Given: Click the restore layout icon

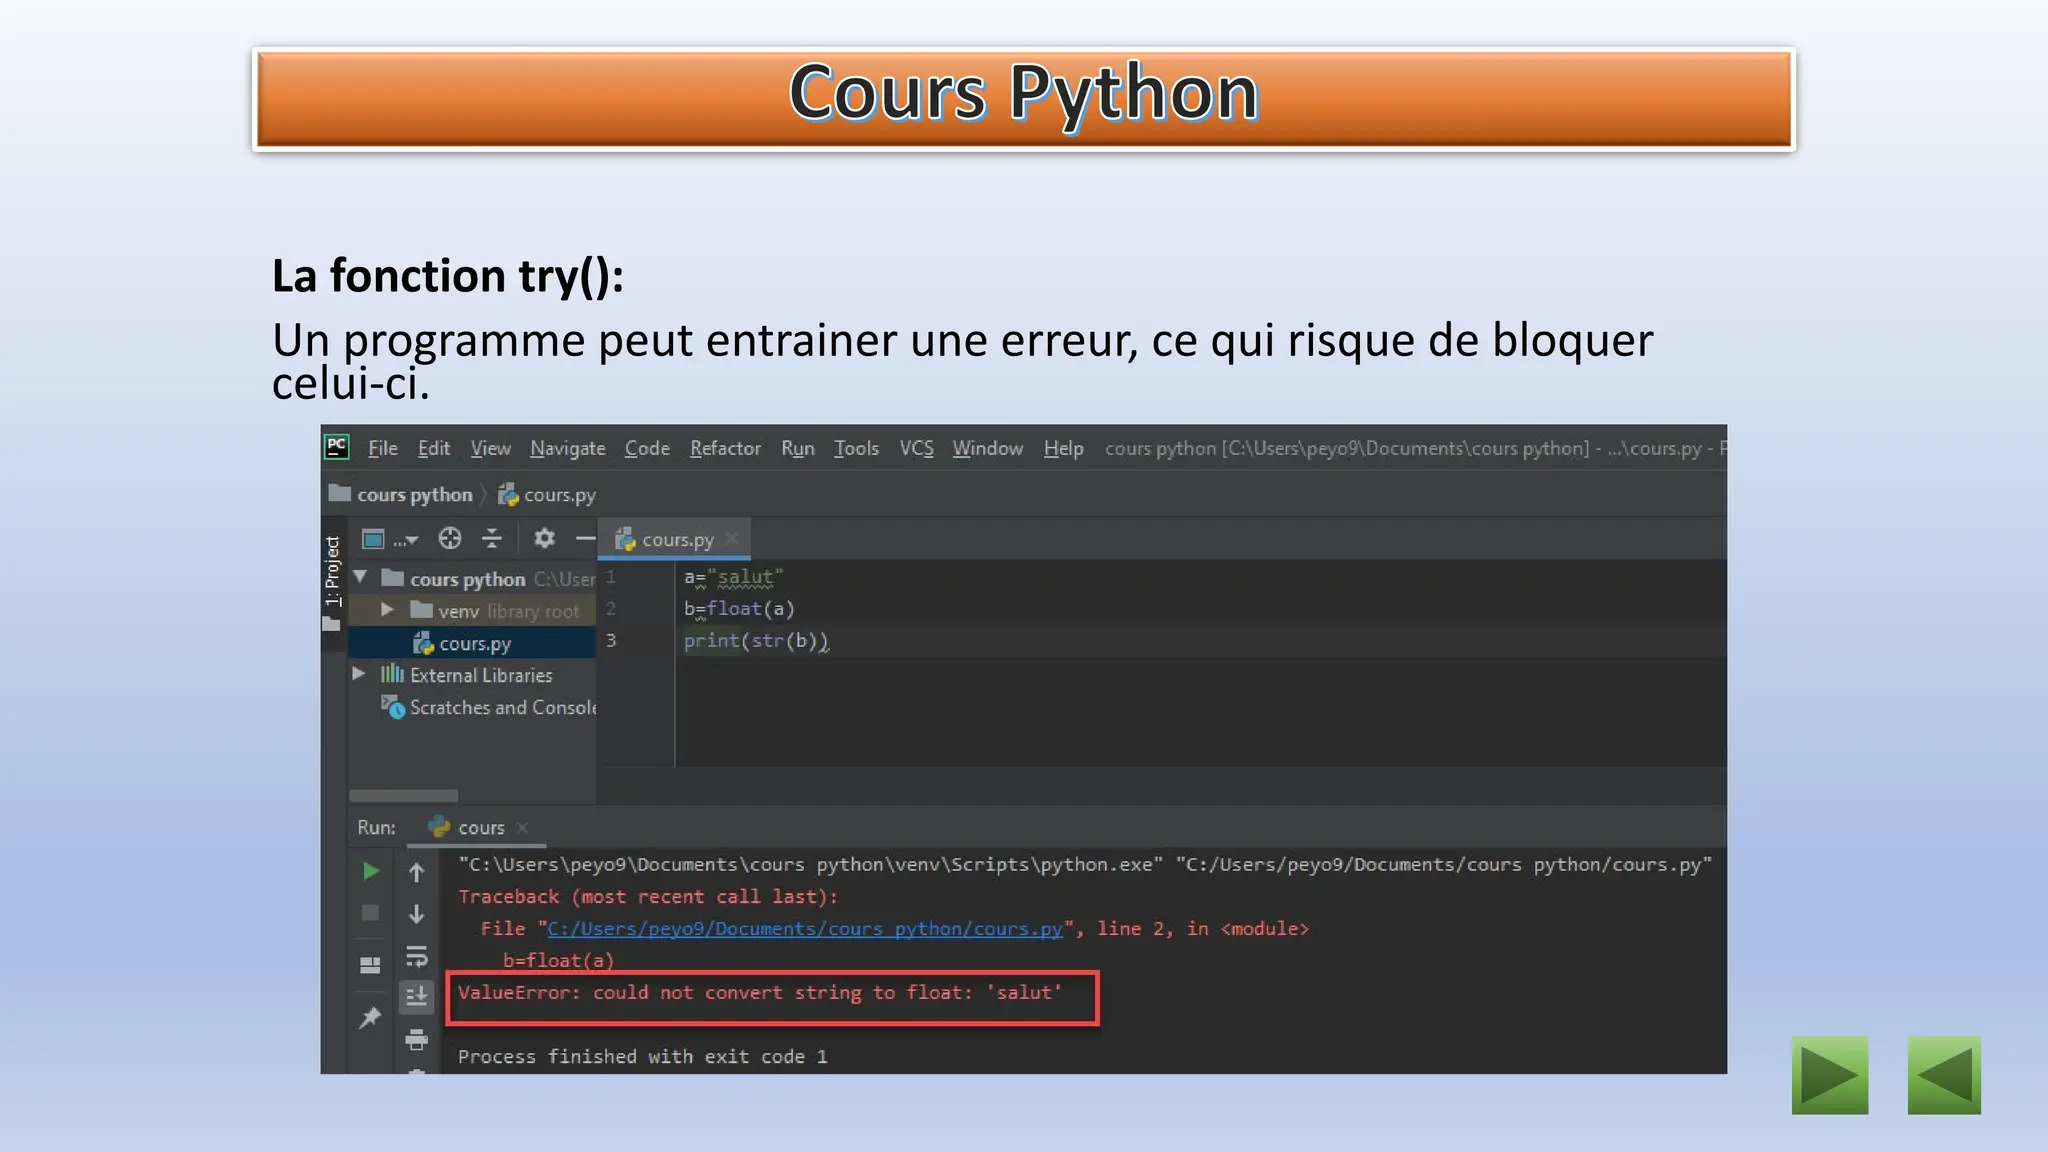Looking at the screenshot, I should pos(370,965).
